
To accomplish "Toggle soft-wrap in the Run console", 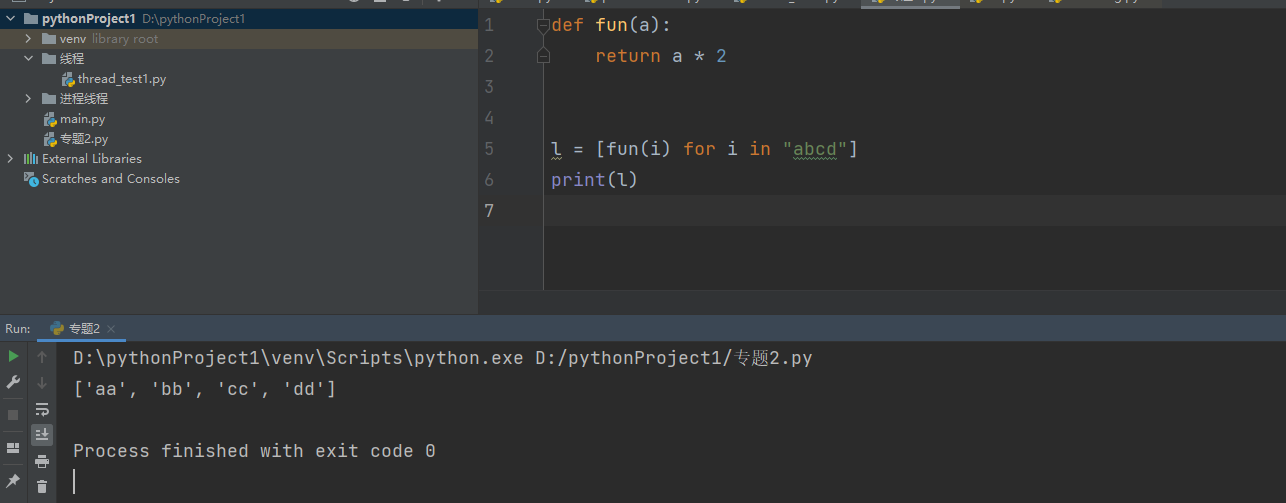I will [x=42, y=409].
